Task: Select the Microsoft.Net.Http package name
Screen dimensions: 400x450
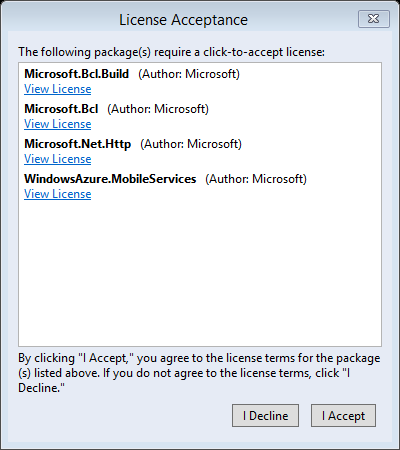Action: tap(78, 144)
